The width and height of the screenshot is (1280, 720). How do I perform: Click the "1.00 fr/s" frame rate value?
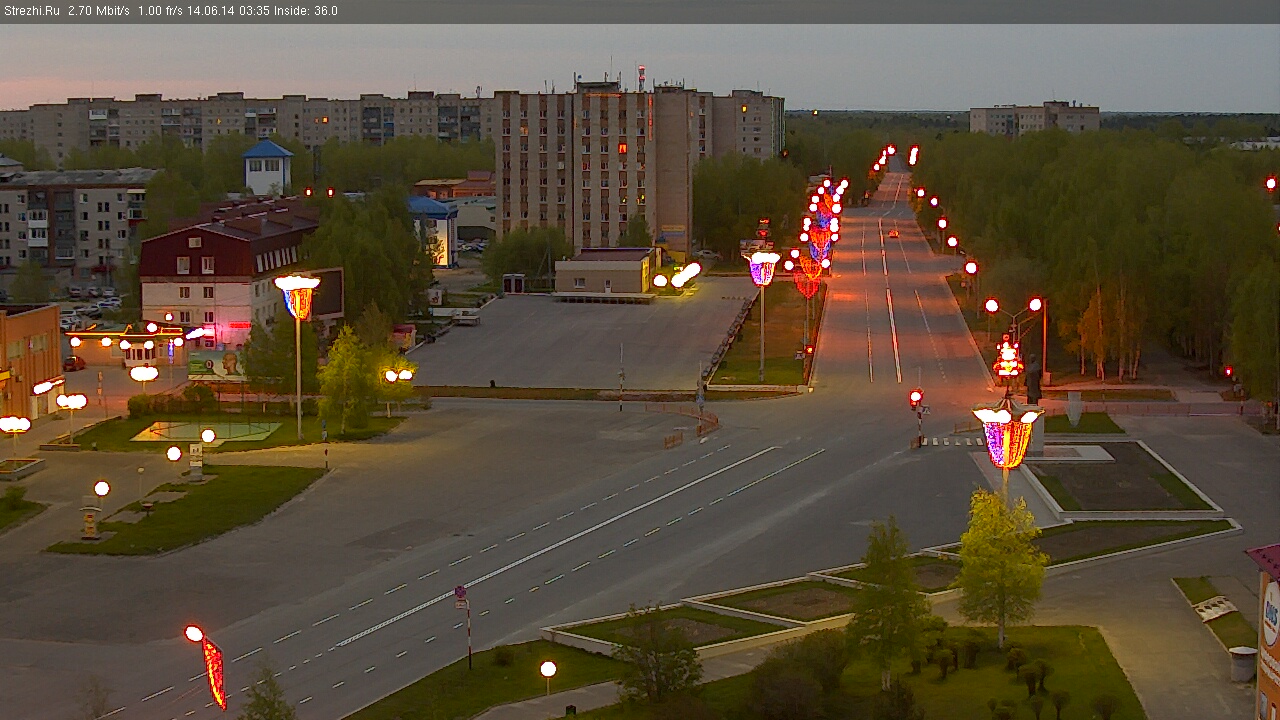point(161,11)
